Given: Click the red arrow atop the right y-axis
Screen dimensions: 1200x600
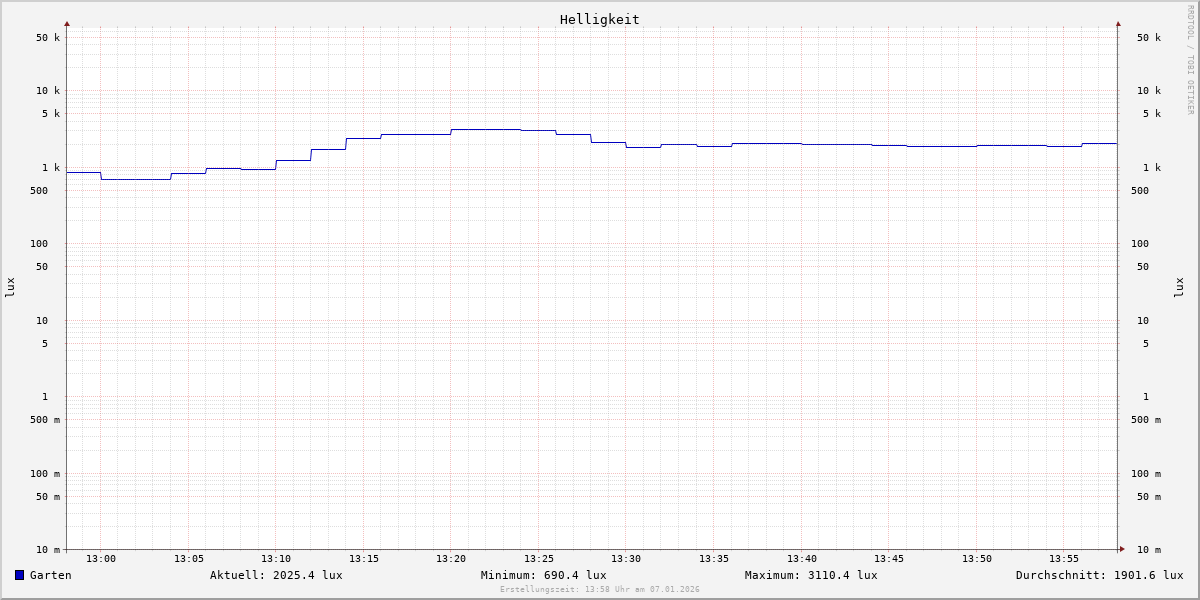Looking at the screenshot, I should click(x=1118, y=23).
